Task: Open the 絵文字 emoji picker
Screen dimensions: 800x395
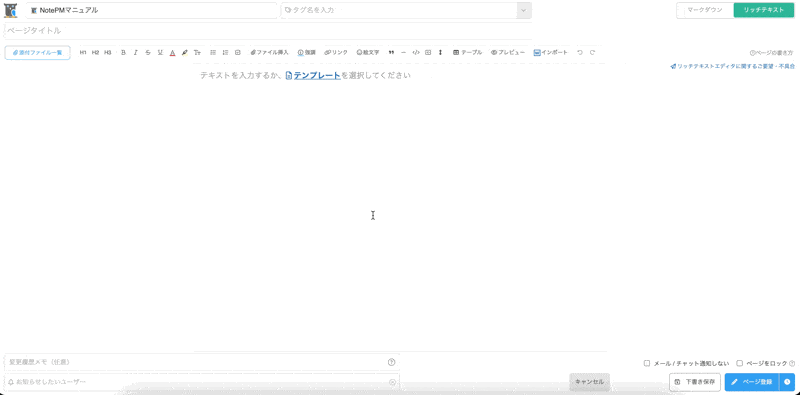Action: coord(368,53)
